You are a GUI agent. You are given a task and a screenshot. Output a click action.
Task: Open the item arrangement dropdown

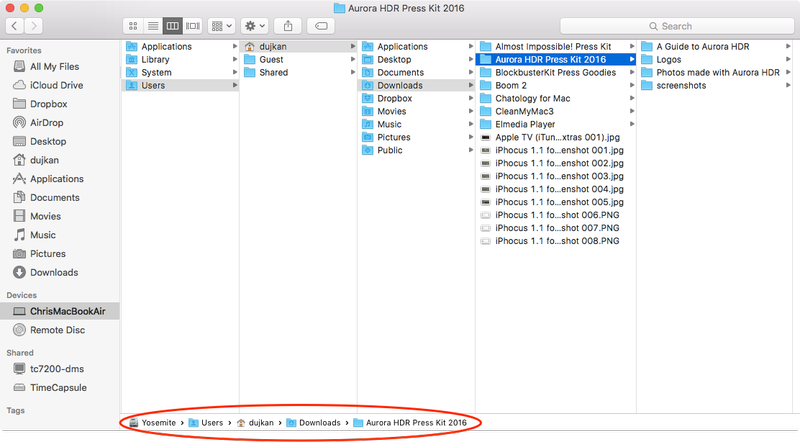(221, 26)
